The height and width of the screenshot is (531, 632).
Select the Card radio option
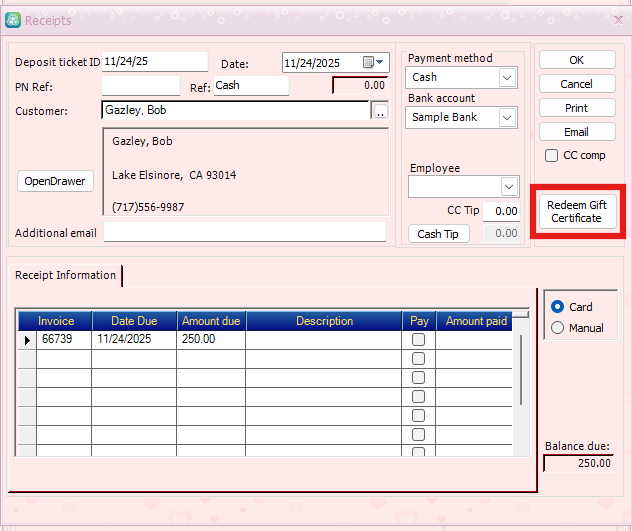pos(558,307)
